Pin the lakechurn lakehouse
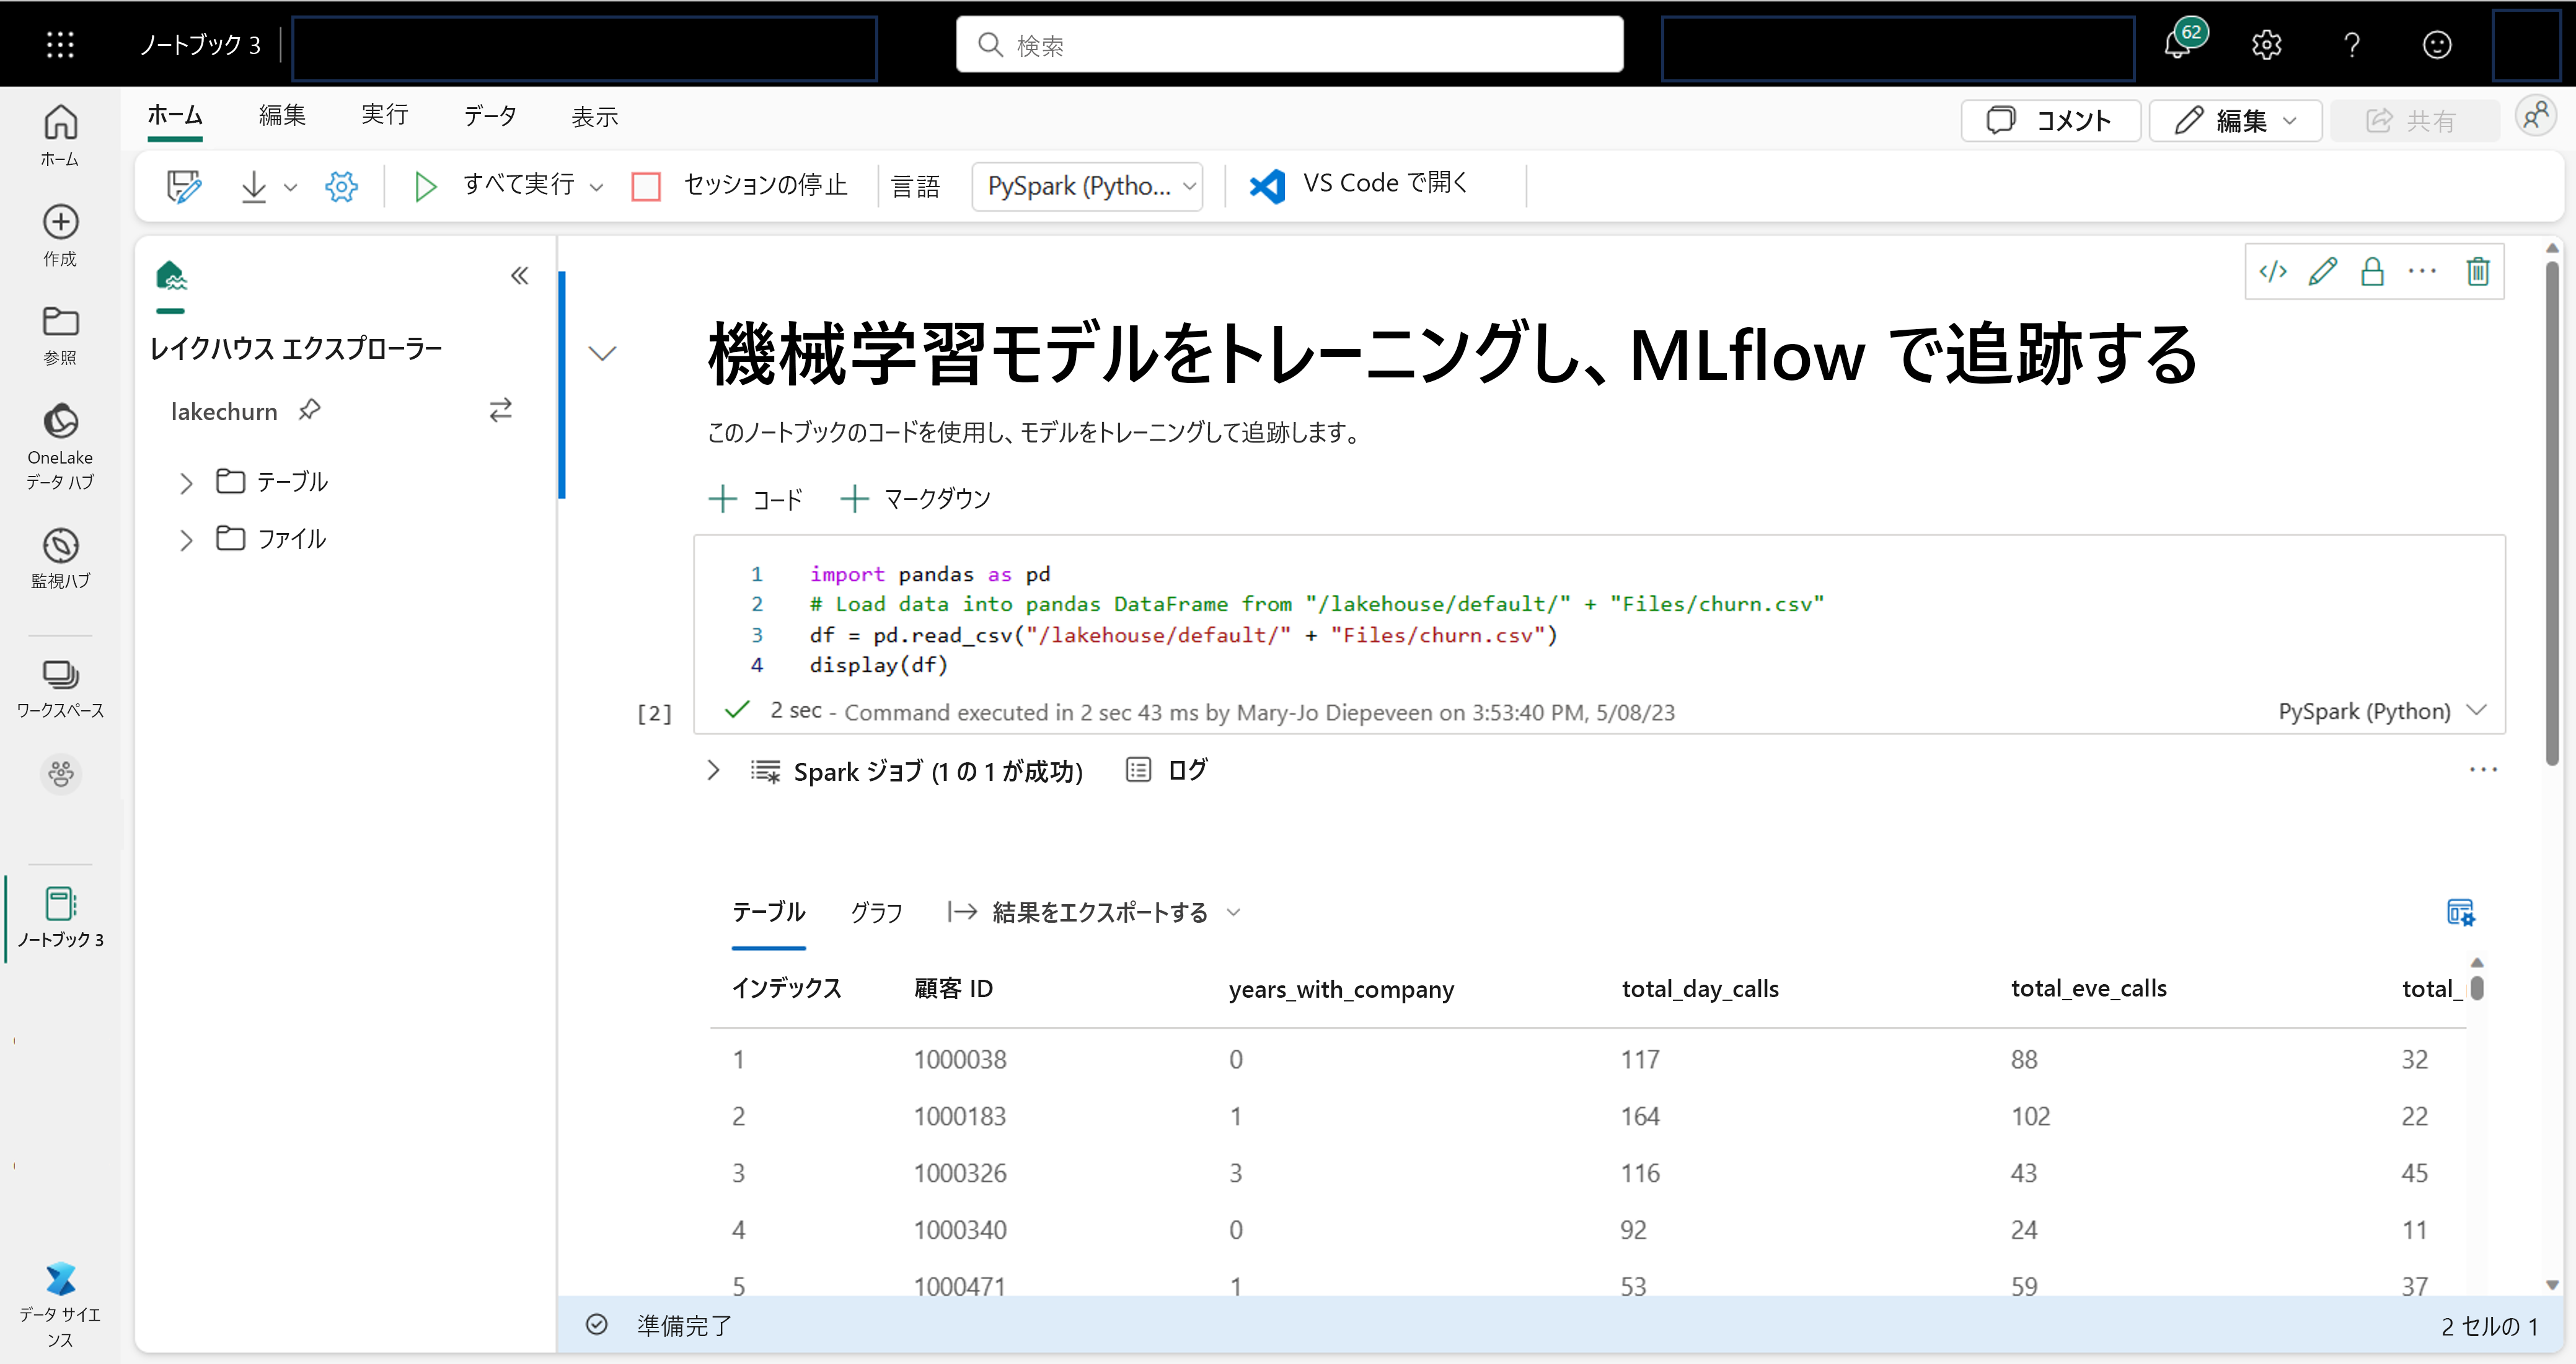The width and height of the screenshot is (2576, 1364). point(310,409)
